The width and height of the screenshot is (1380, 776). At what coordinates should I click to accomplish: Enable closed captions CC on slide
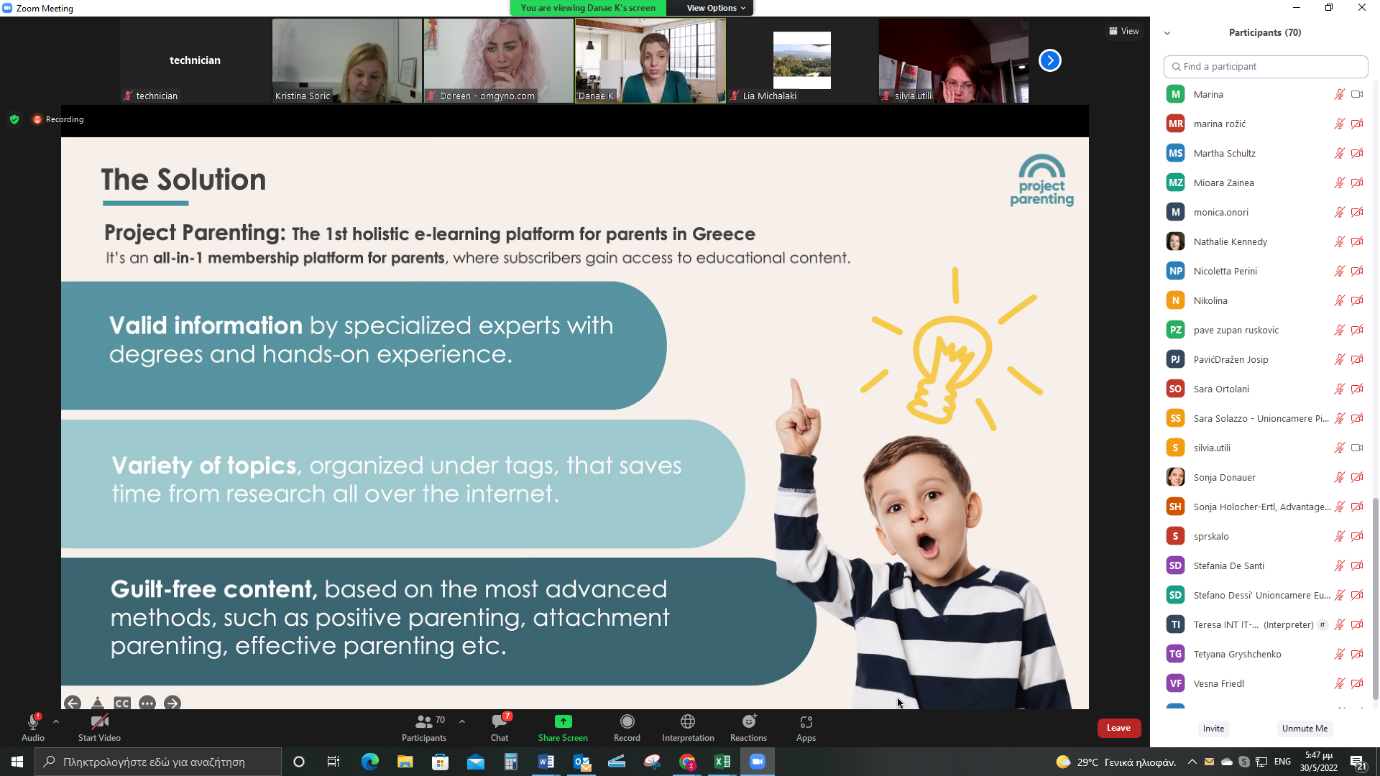coord(122,703)
